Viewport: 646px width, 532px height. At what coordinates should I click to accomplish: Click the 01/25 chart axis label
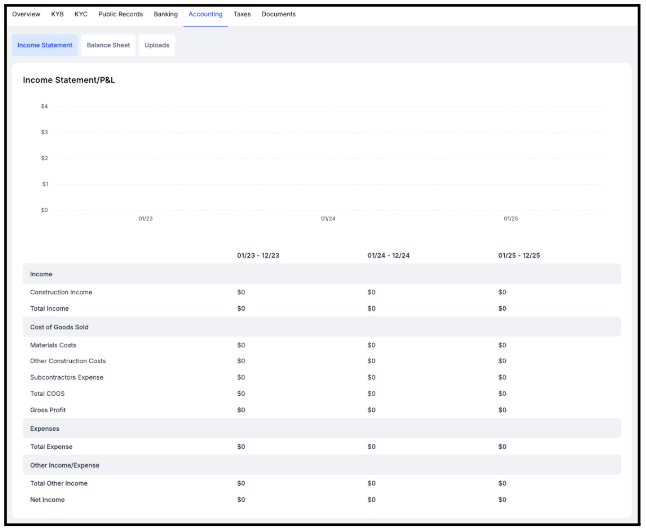pos(511,219)
